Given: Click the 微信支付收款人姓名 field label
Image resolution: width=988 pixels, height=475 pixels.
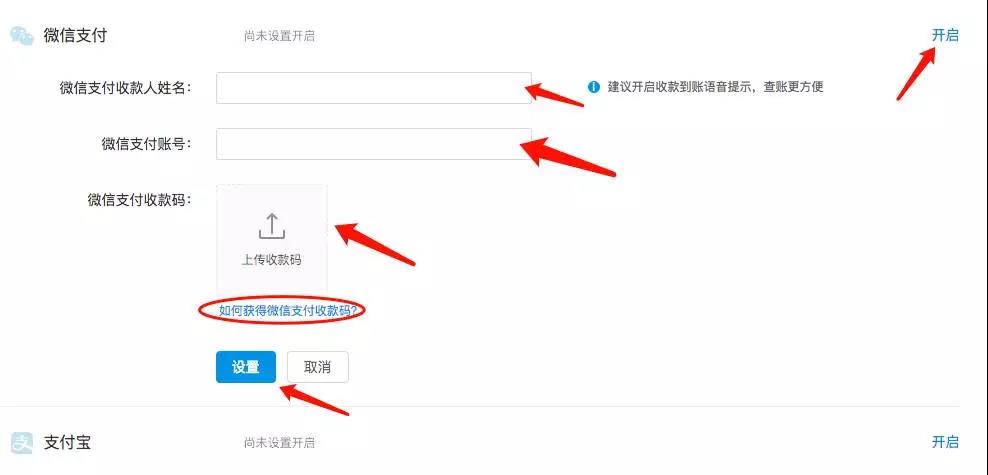Looking at the screenshot, I should [x=125, y=88].
